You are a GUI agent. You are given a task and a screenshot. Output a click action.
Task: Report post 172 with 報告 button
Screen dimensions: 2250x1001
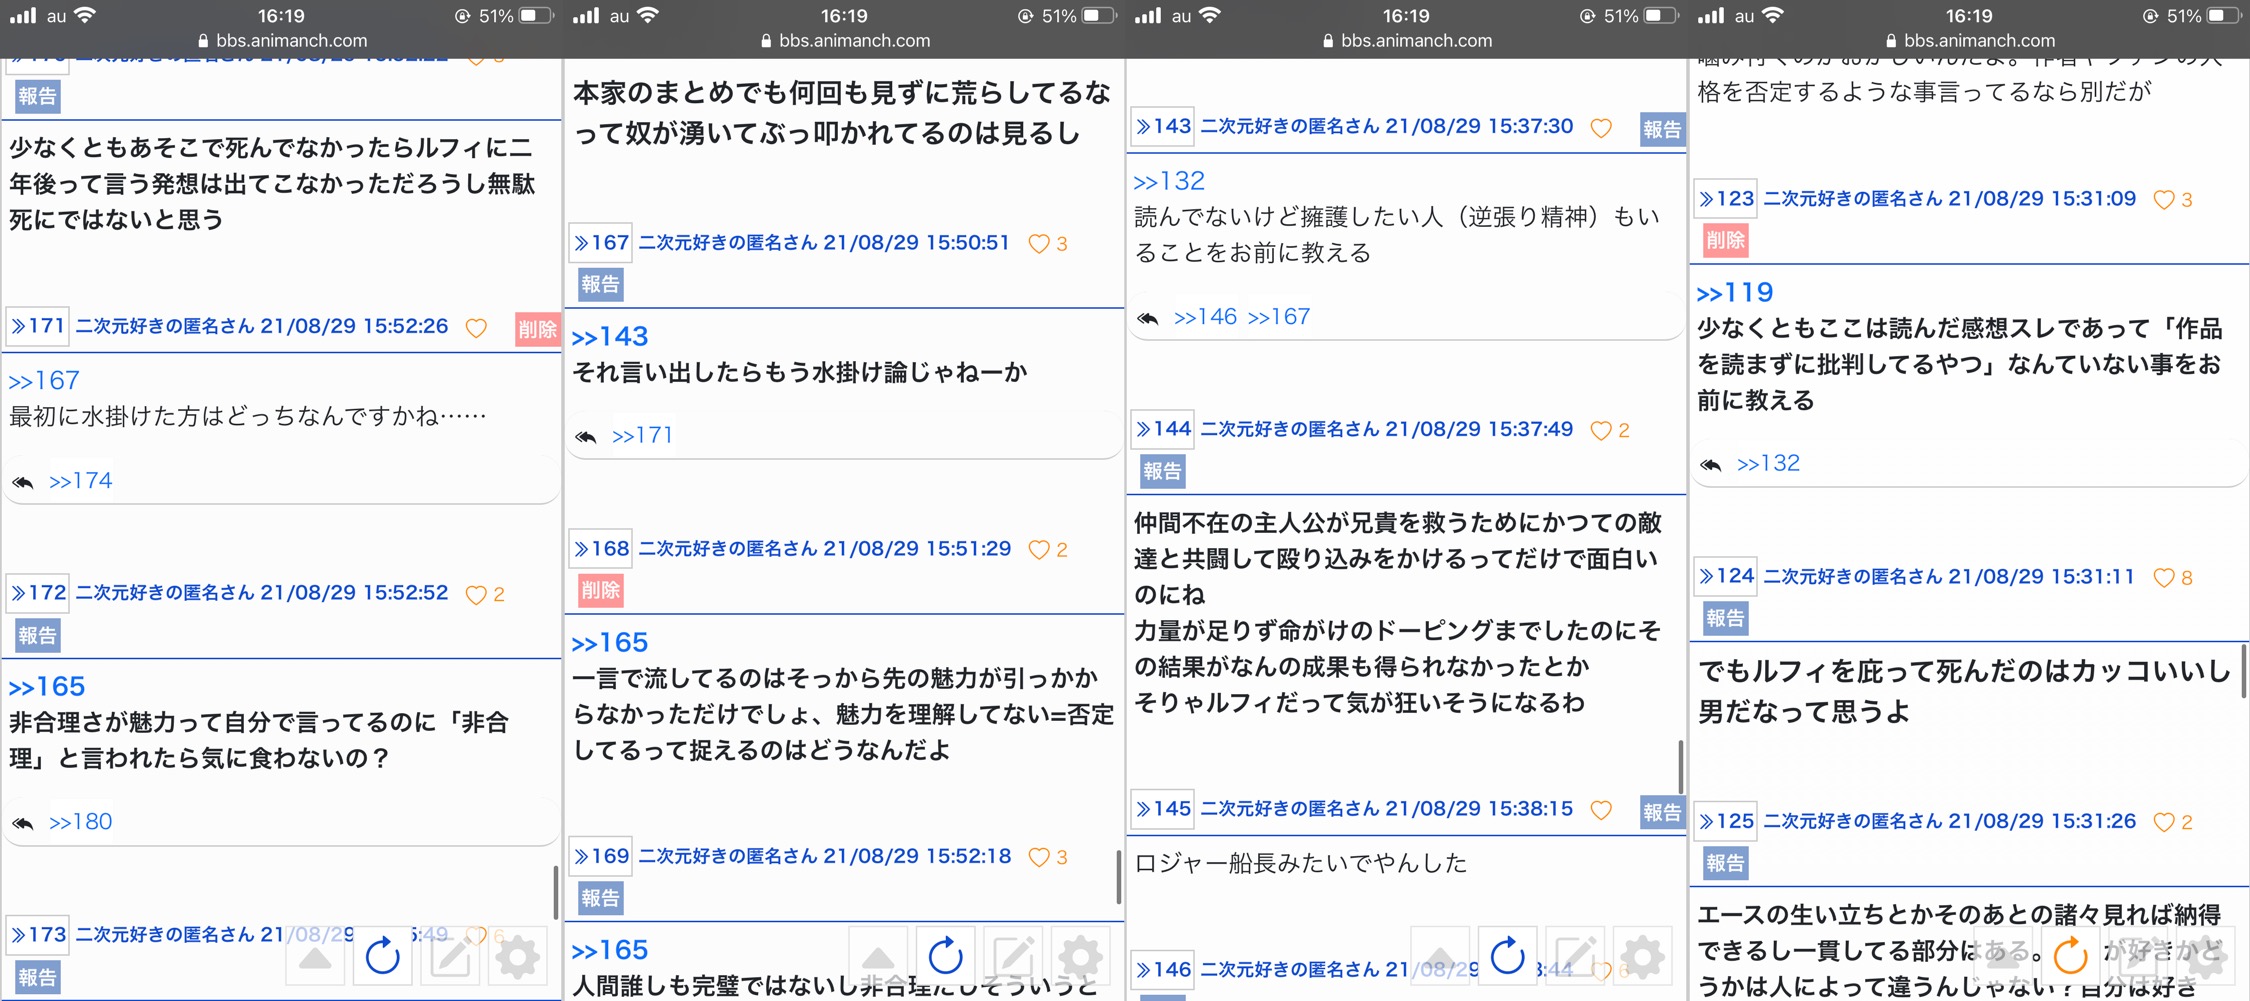click(37, 635)
